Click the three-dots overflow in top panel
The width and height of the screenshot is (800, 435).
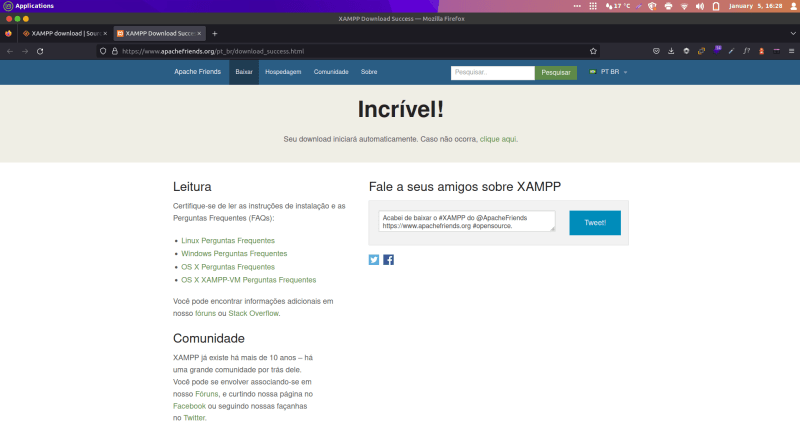(577, 6)
